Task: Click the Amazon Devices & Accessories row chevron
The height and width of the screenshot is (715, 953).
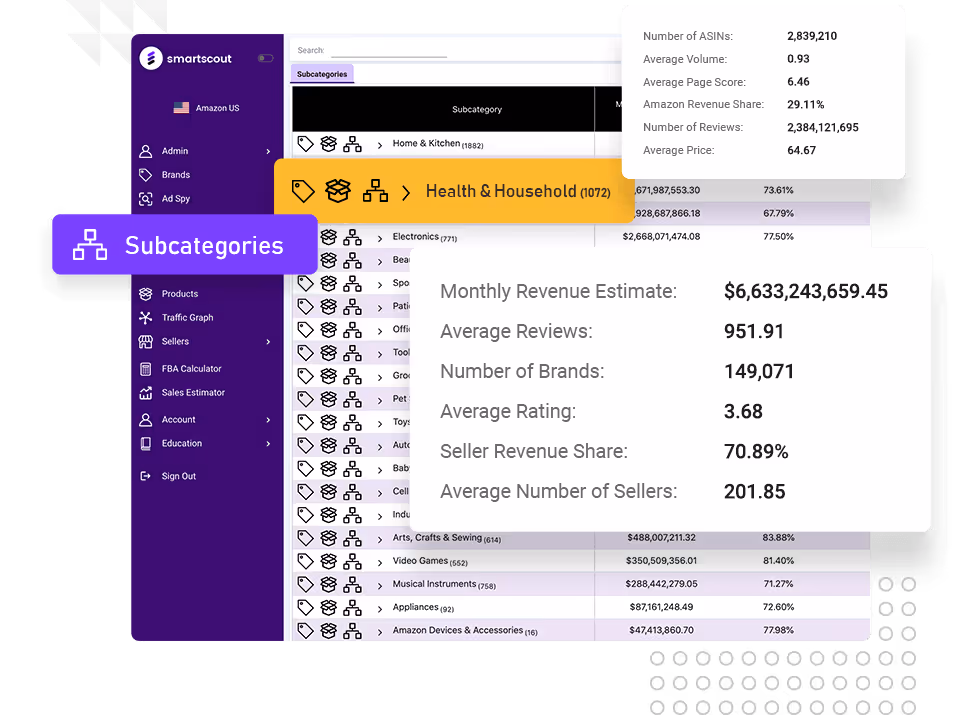Action: click(x=380, y=632)
